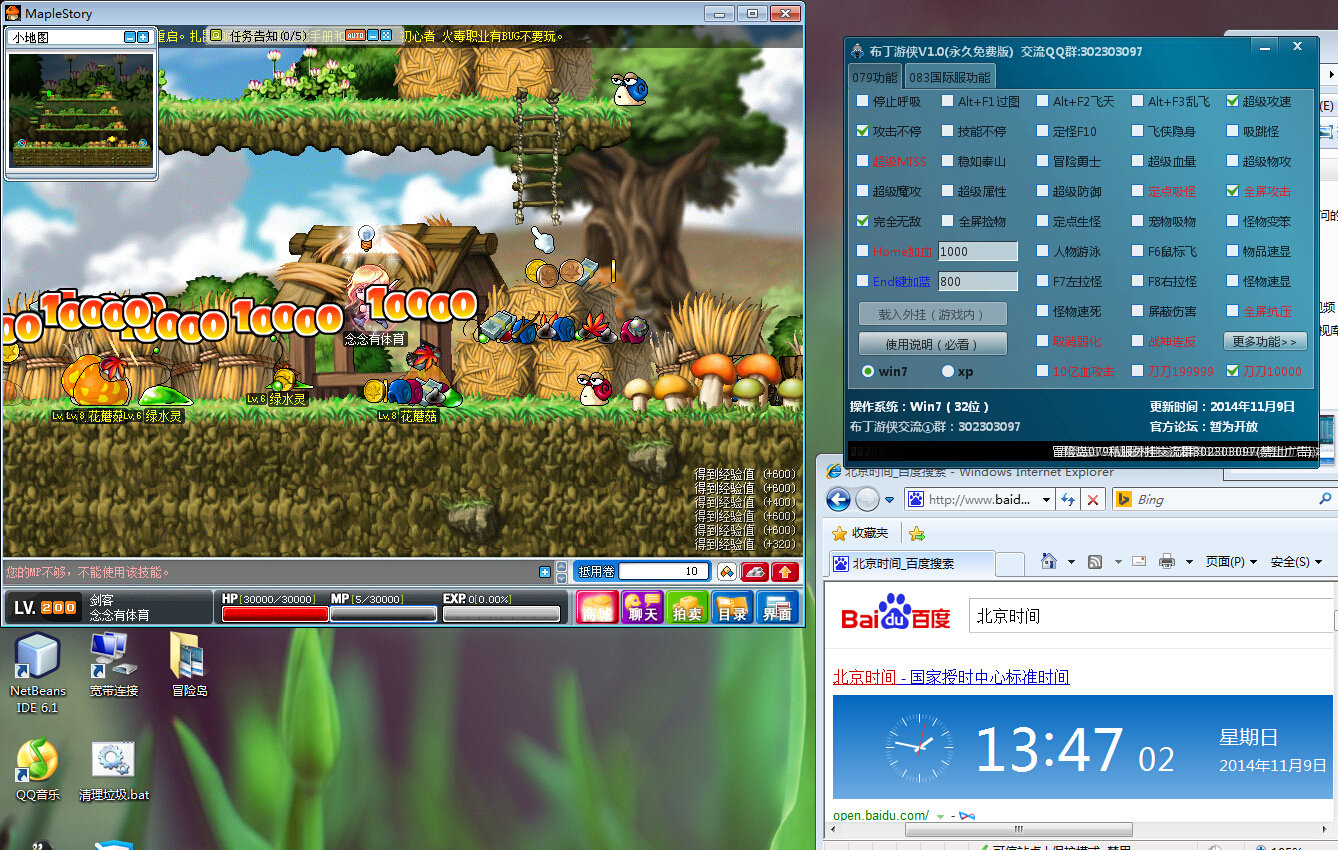Viewport: 1338px width, 850px height.
Task: Click the EXP bar in MapleStory status bar
Action: coord(501,614)
